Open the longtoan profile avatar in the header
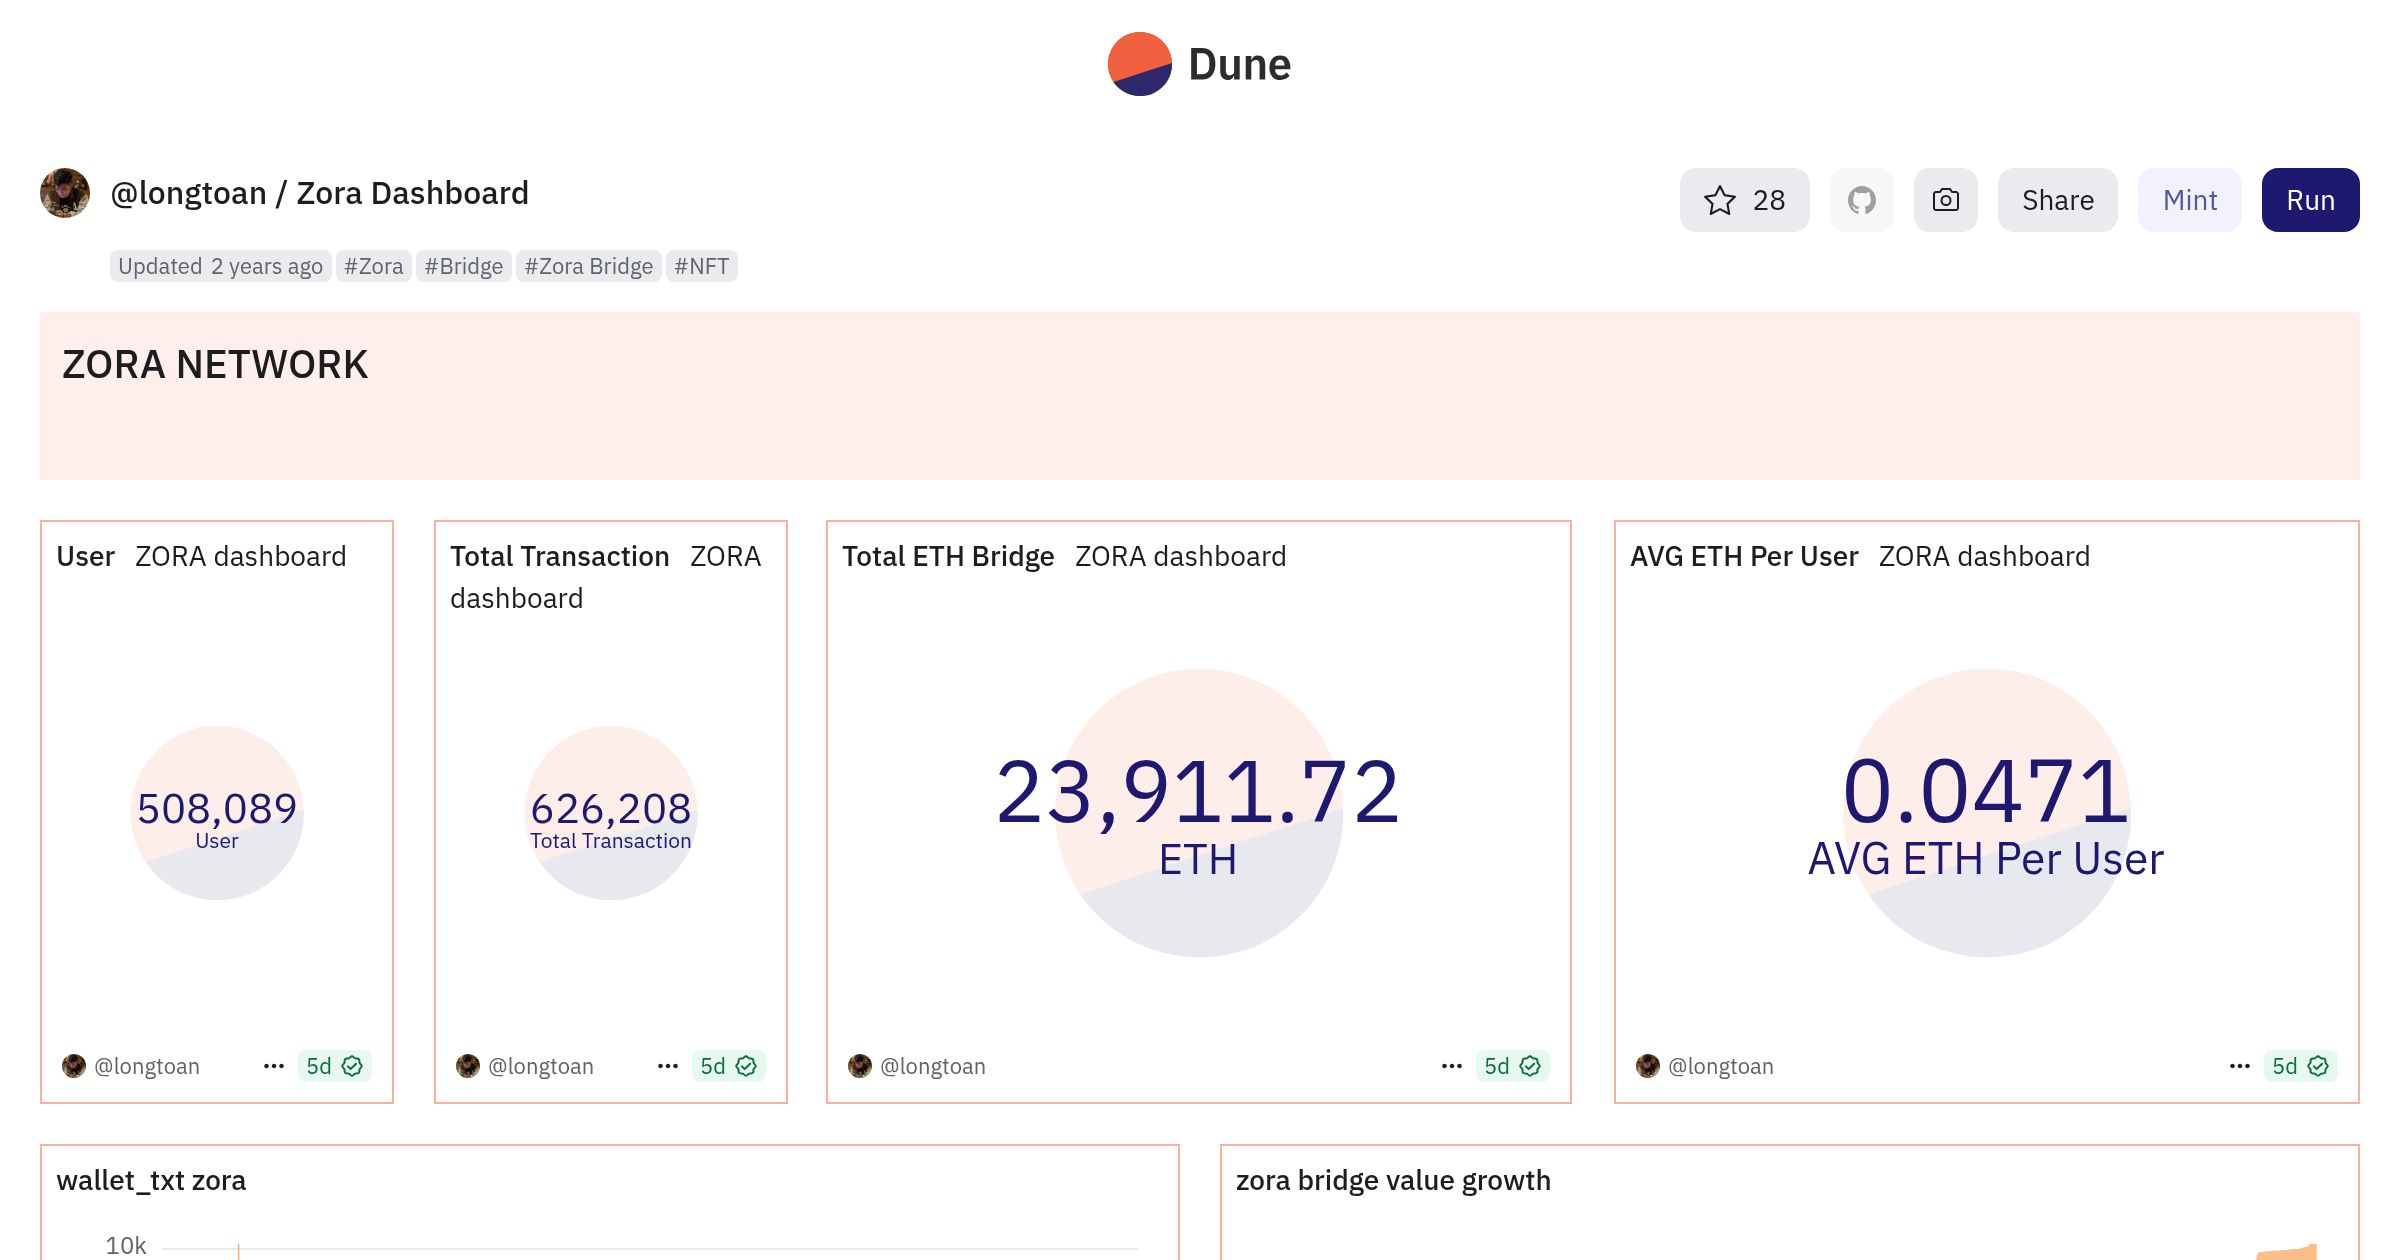This screenshot has width=2400, height=1260. pos(65,193)
